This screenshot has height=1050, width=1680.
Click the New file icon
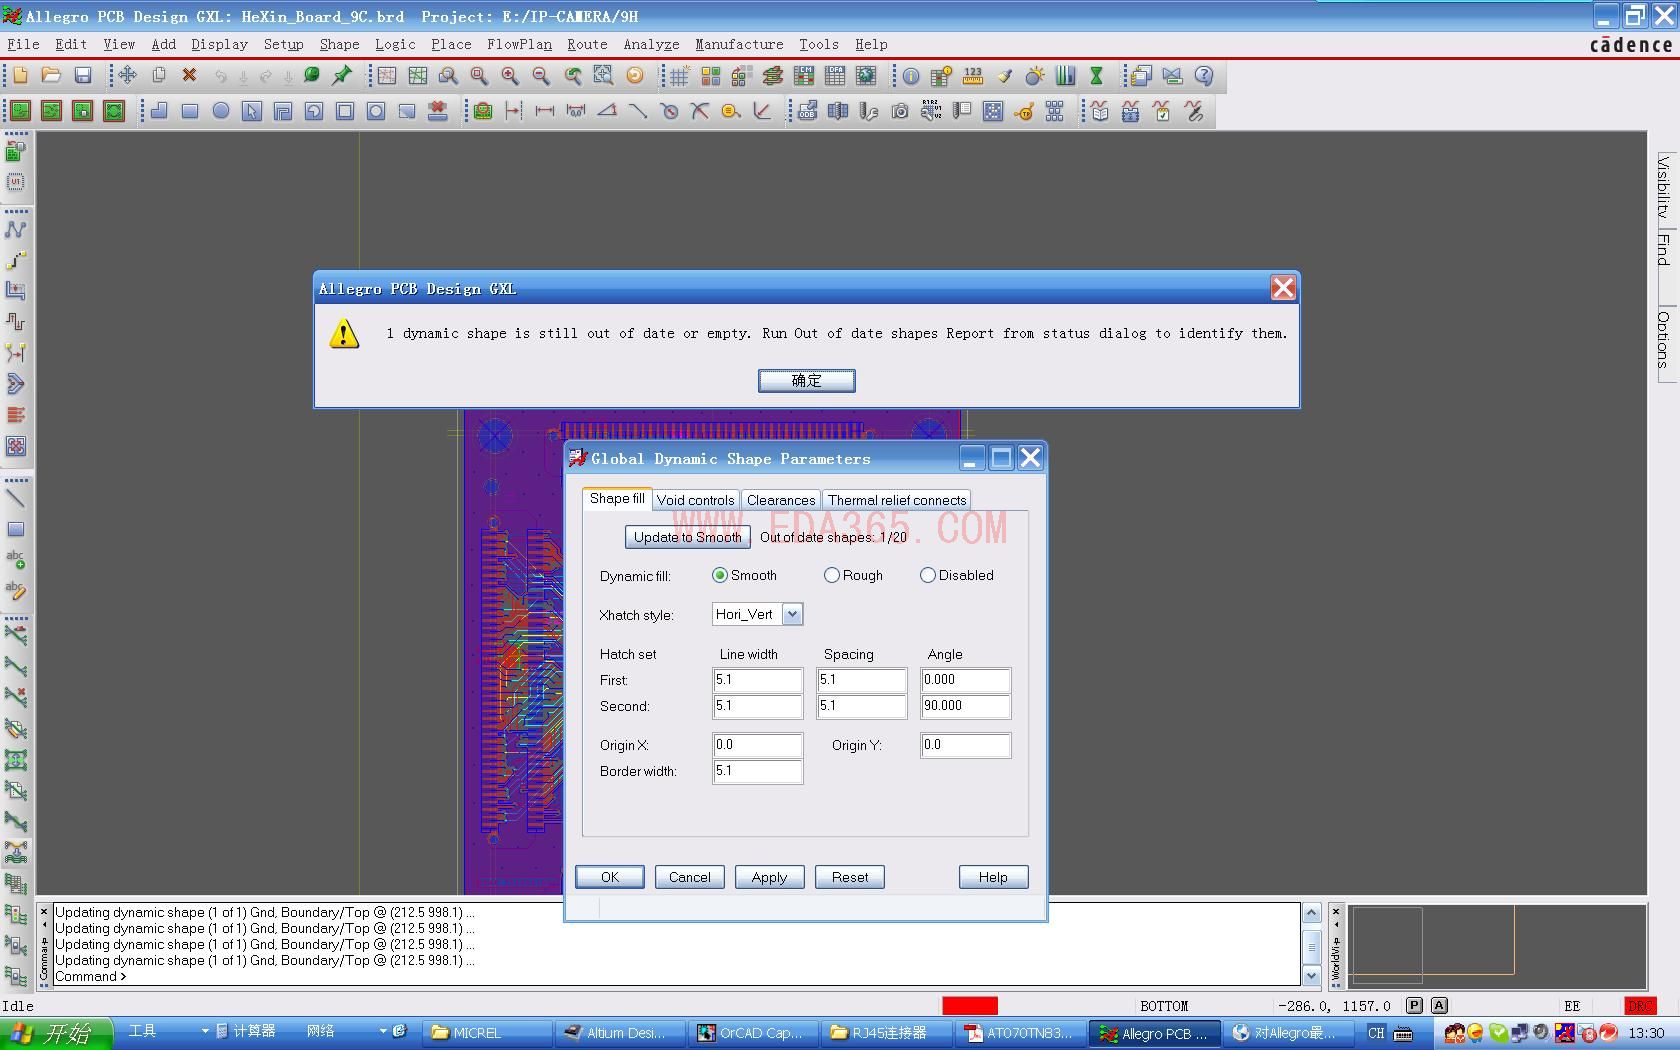click(20, 76)
